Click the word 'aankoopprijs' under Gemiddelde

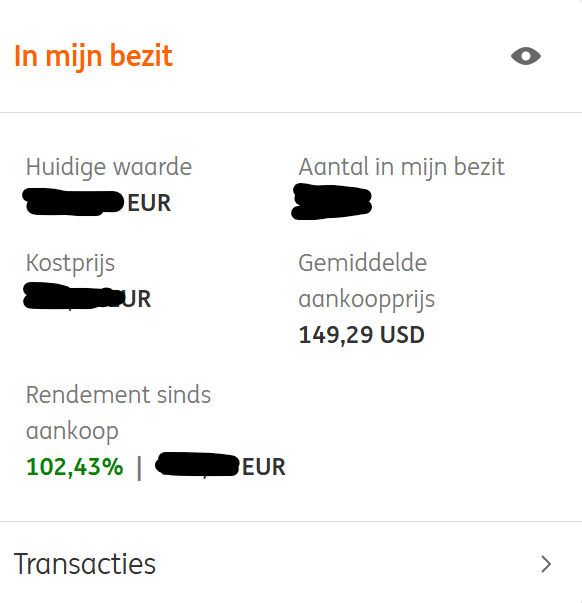pyautogui.click(x=367, y=300)
